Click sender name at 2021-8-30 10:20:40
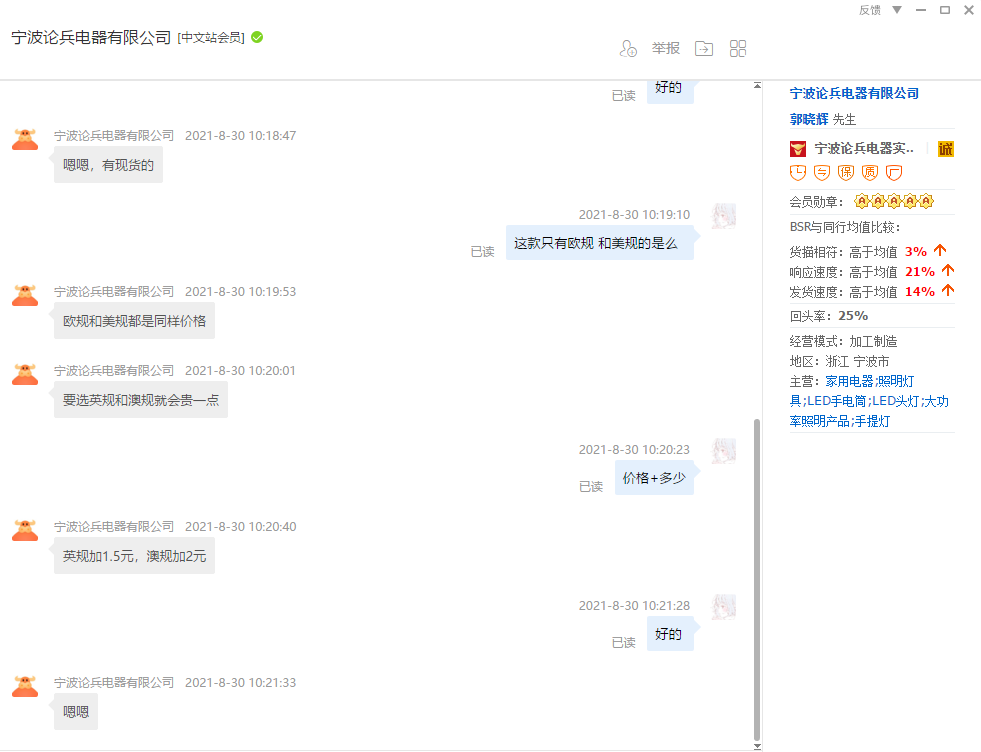The width and height of the screenshot is (981, 752). (x=114, y=527)
